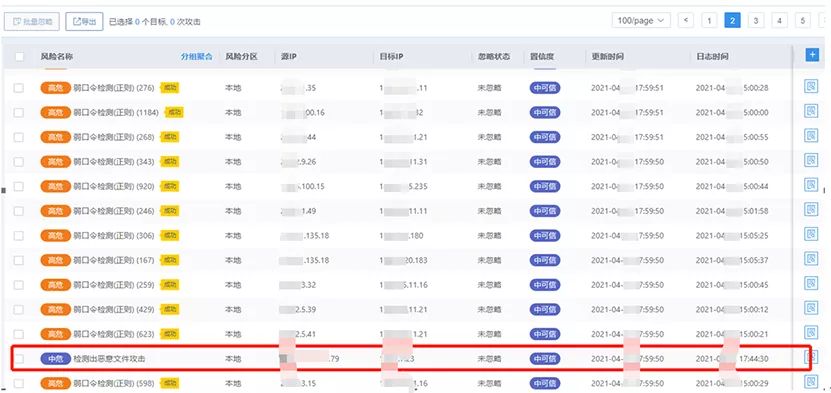Open details icon for the (623) row

[811, 333]
